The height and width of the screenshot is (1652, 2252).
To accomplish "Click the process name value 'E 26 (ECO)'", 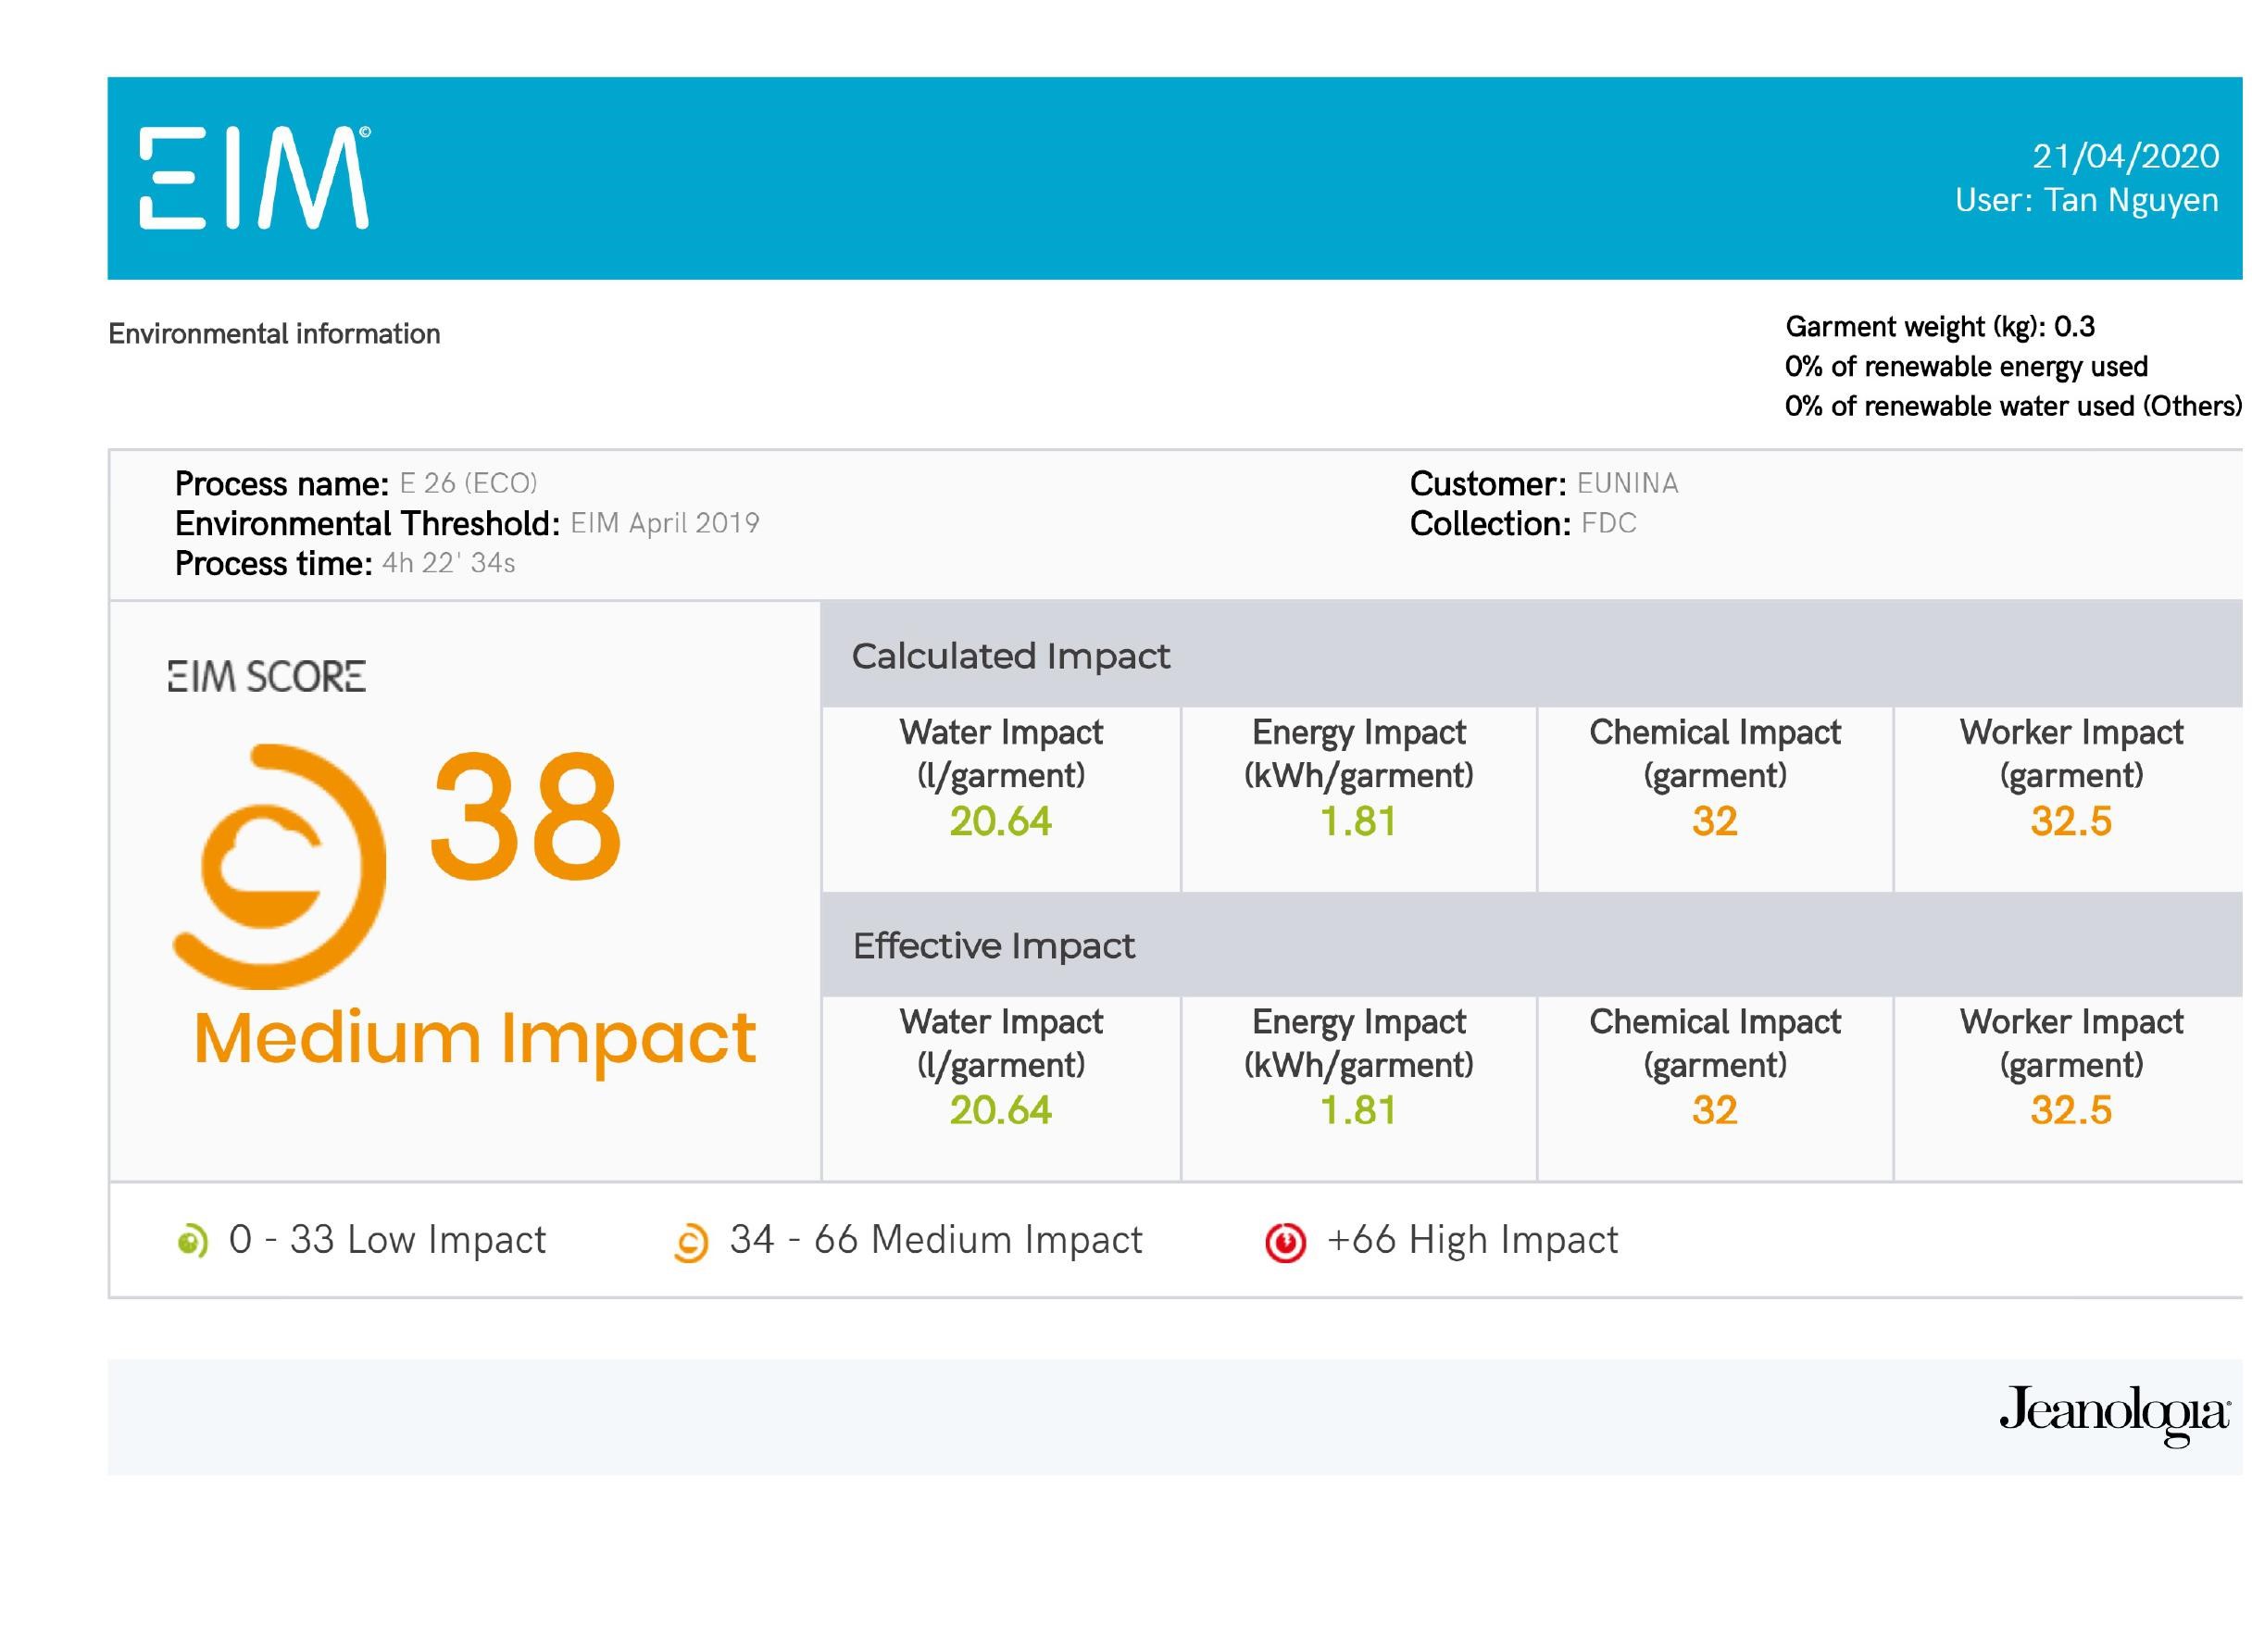I will point(468,483).
